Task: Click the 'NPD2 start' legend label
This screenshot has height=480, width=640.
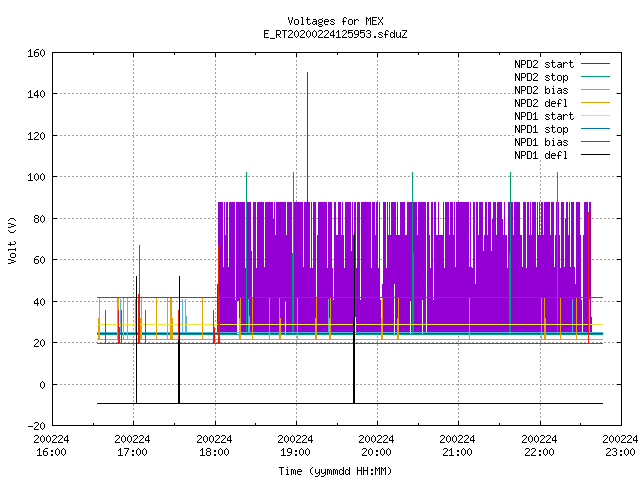Action: point(544,64)
